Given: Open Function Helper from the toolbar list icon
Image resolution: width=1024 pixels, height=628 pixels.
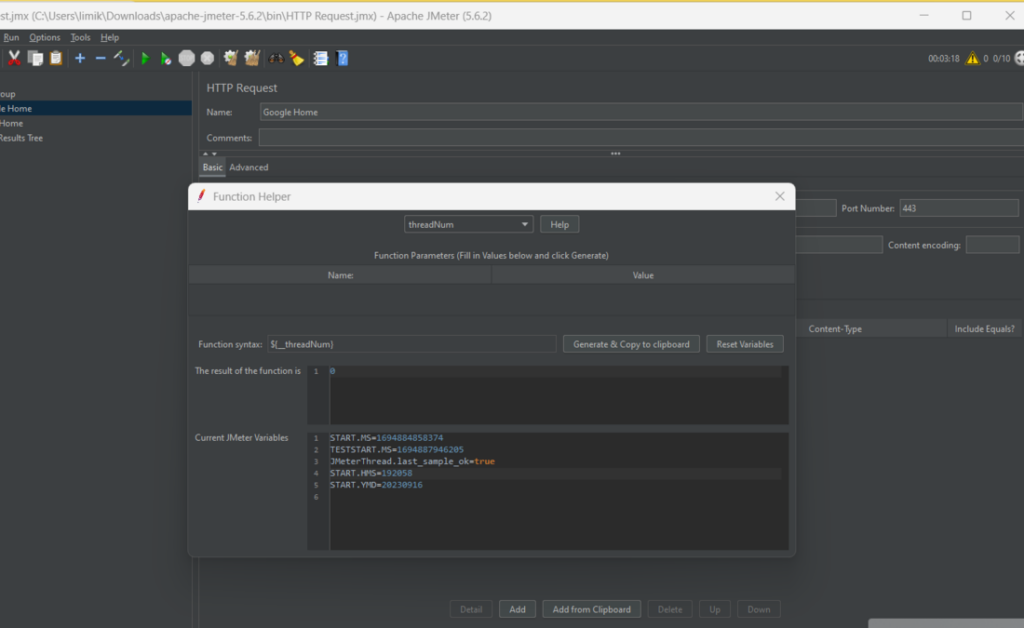Looking at the screenshot, I should [320, 59].
